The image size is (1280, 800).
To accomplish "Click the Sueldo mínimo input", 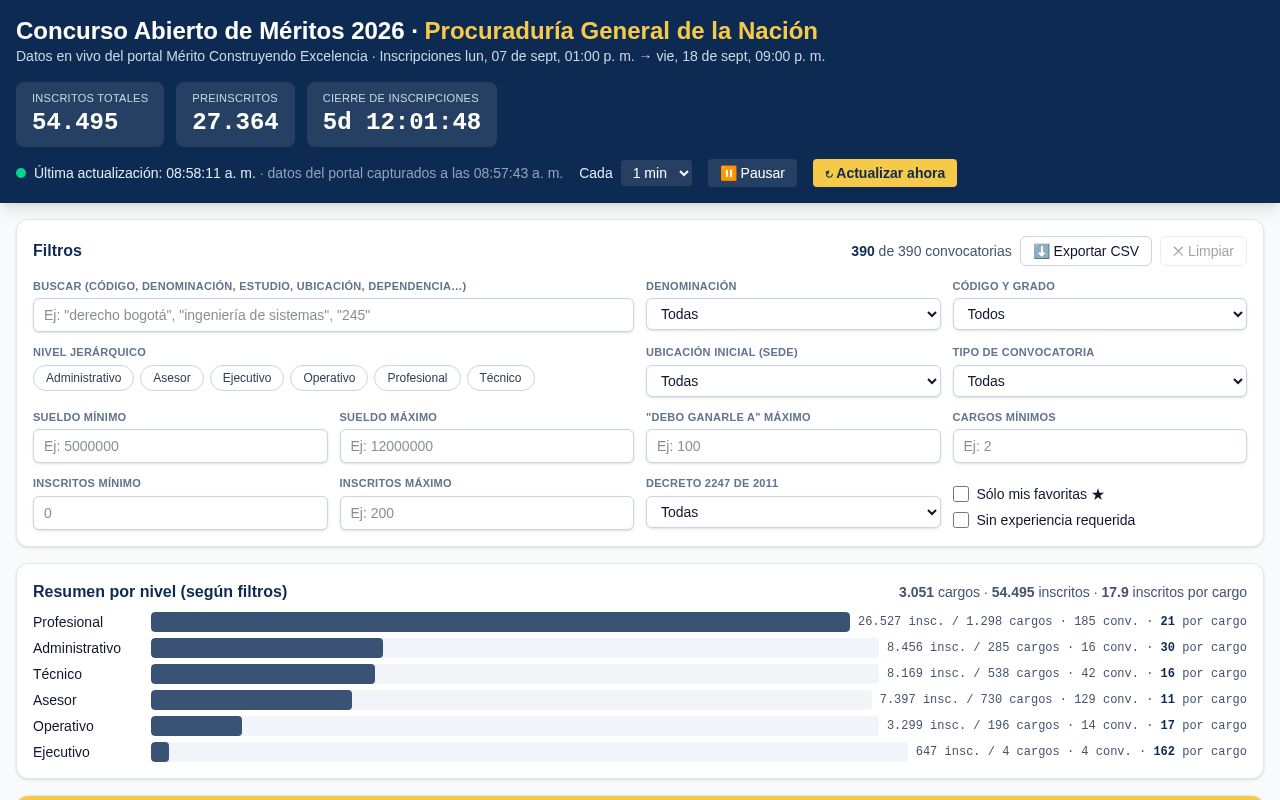I will pos(180,446).
